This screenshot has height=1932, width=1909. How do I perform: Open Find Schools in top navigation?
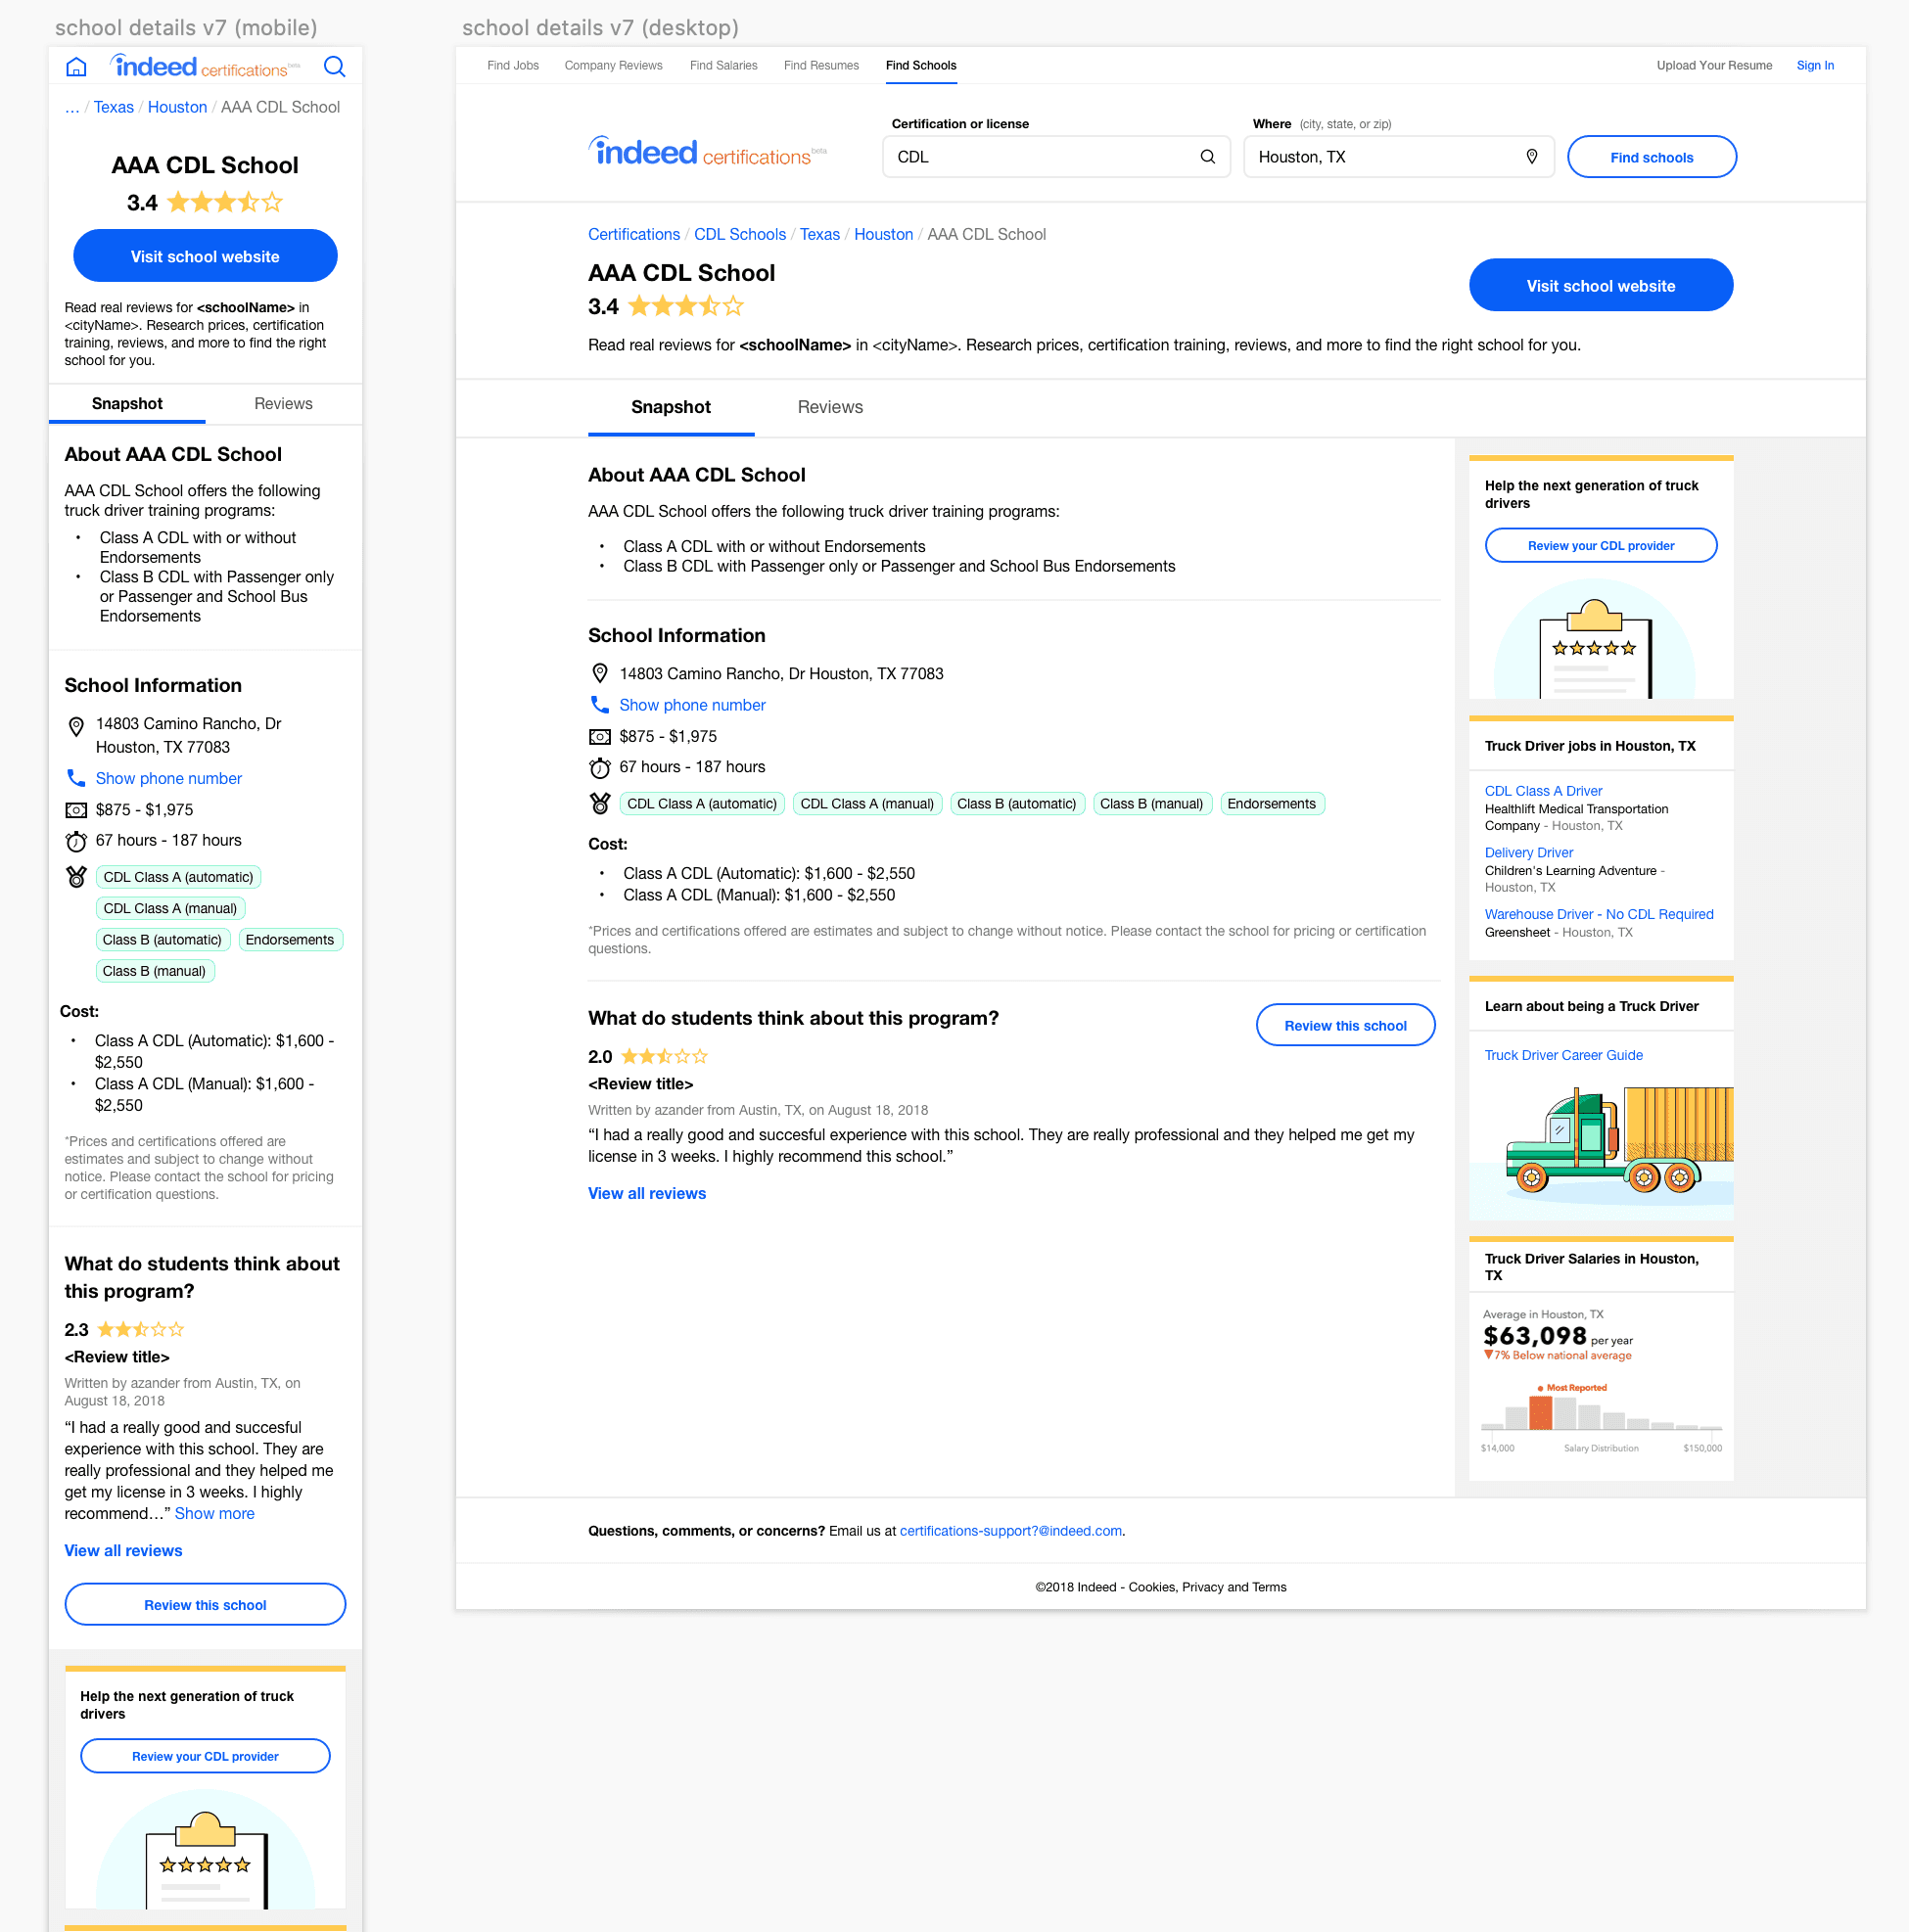[921, 66]
